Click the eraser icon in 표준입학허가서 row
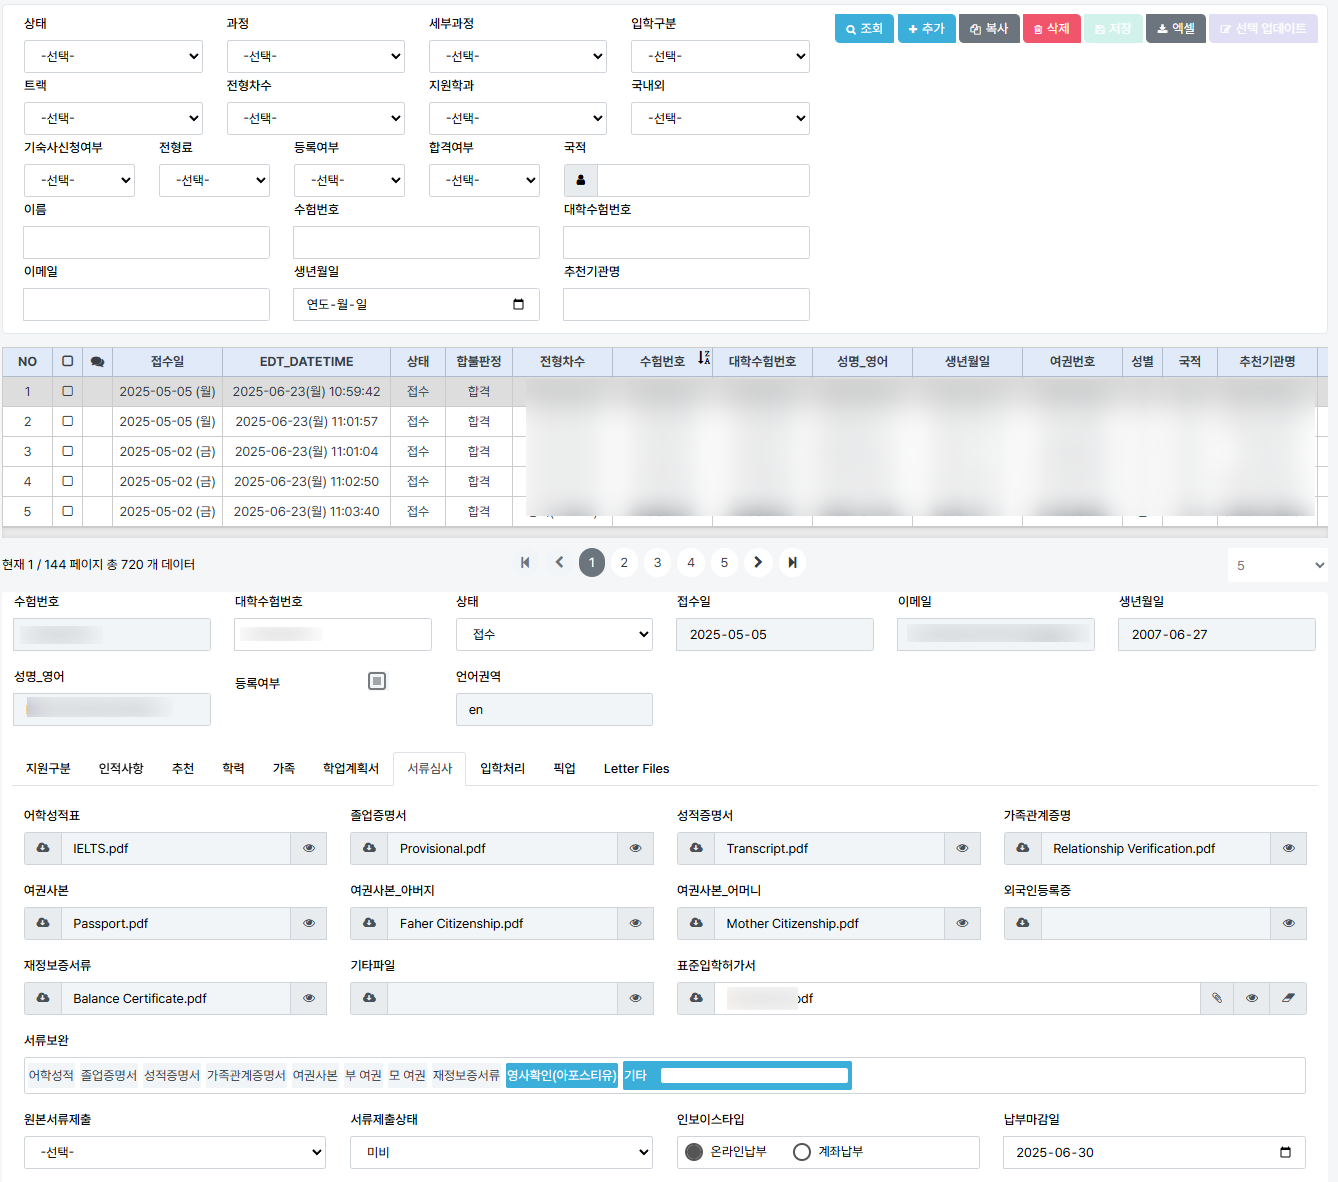This screenshot has width=1338, height=1182. coord(1288,998)
